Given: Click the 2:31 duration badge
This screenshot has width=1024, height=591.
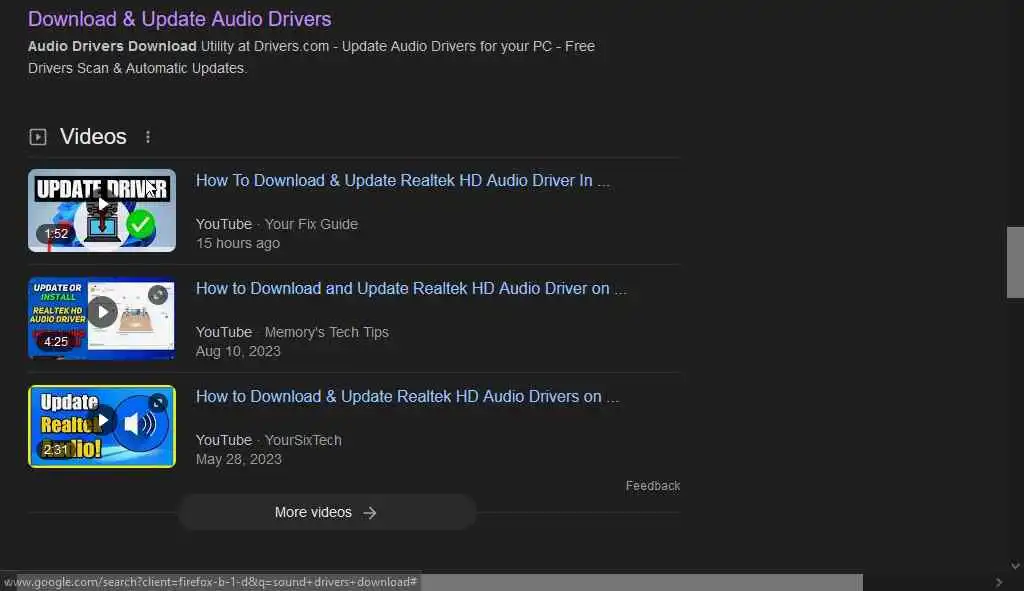Looking at the screenshot, I should point(56,449).
